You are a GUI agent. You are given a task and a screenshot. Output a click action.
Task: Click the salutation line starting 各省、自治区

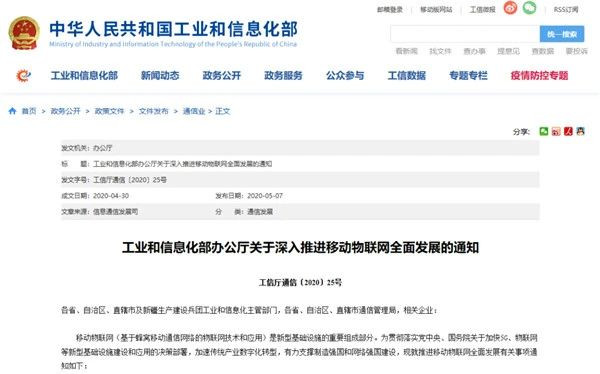click(249, 310)
